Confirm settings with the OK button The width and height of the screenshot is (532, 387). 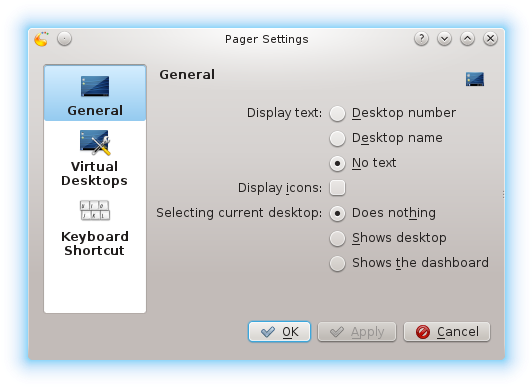[279, 331]
